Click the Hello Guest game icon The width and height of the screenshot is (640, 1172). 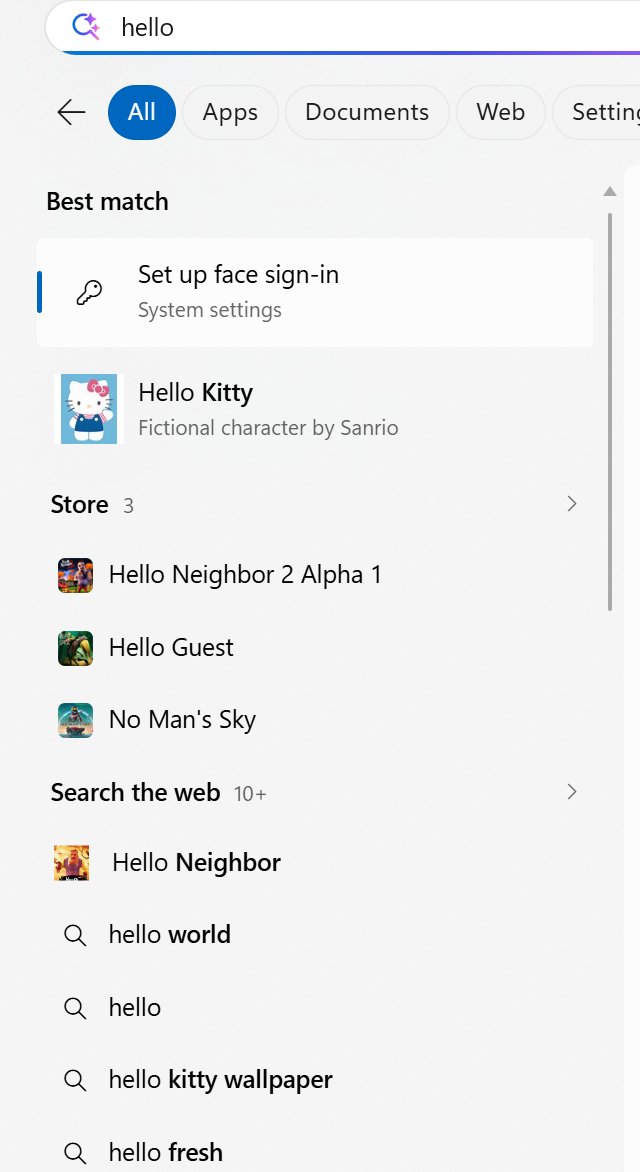click(x=76, y=648)
